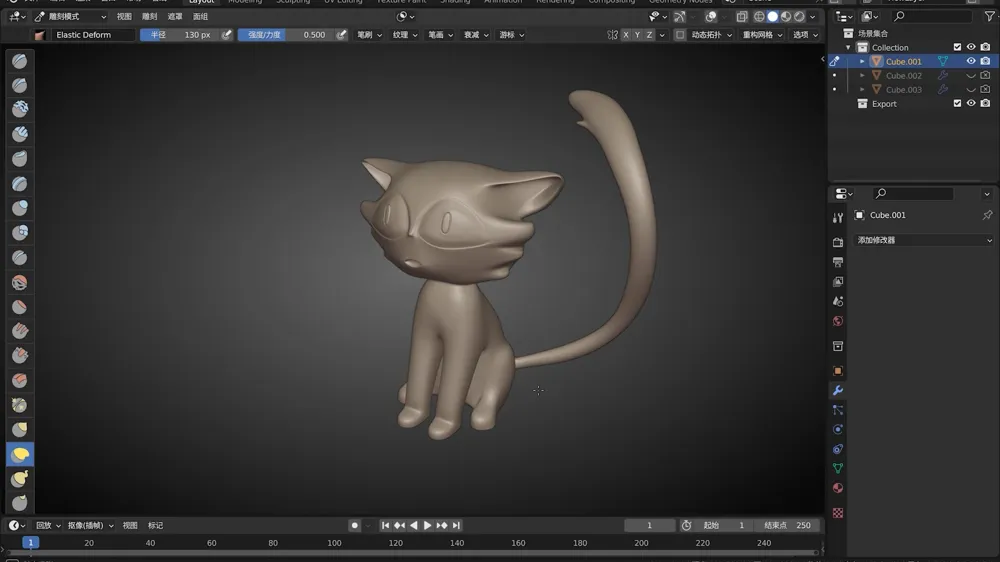
Task: Open the timeline 标记 menu
Action: coord(156,526)
